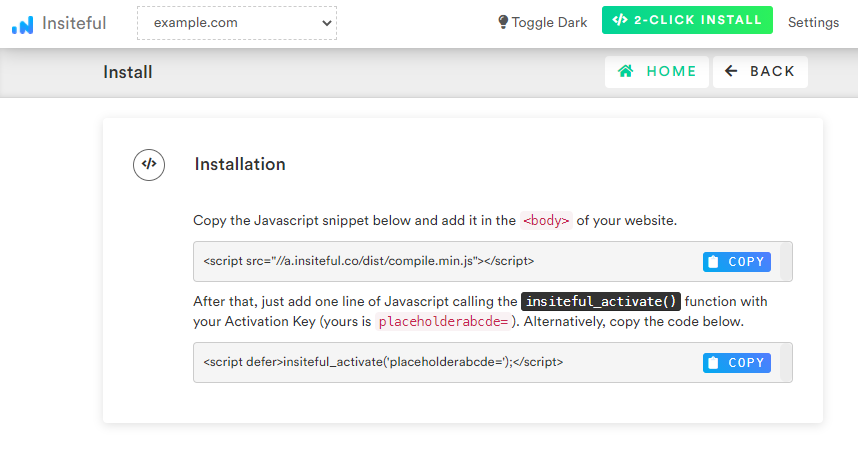Screen dimensions: 858x453
Task: Toggle Dark mode
Action: [x=542, y=22]
